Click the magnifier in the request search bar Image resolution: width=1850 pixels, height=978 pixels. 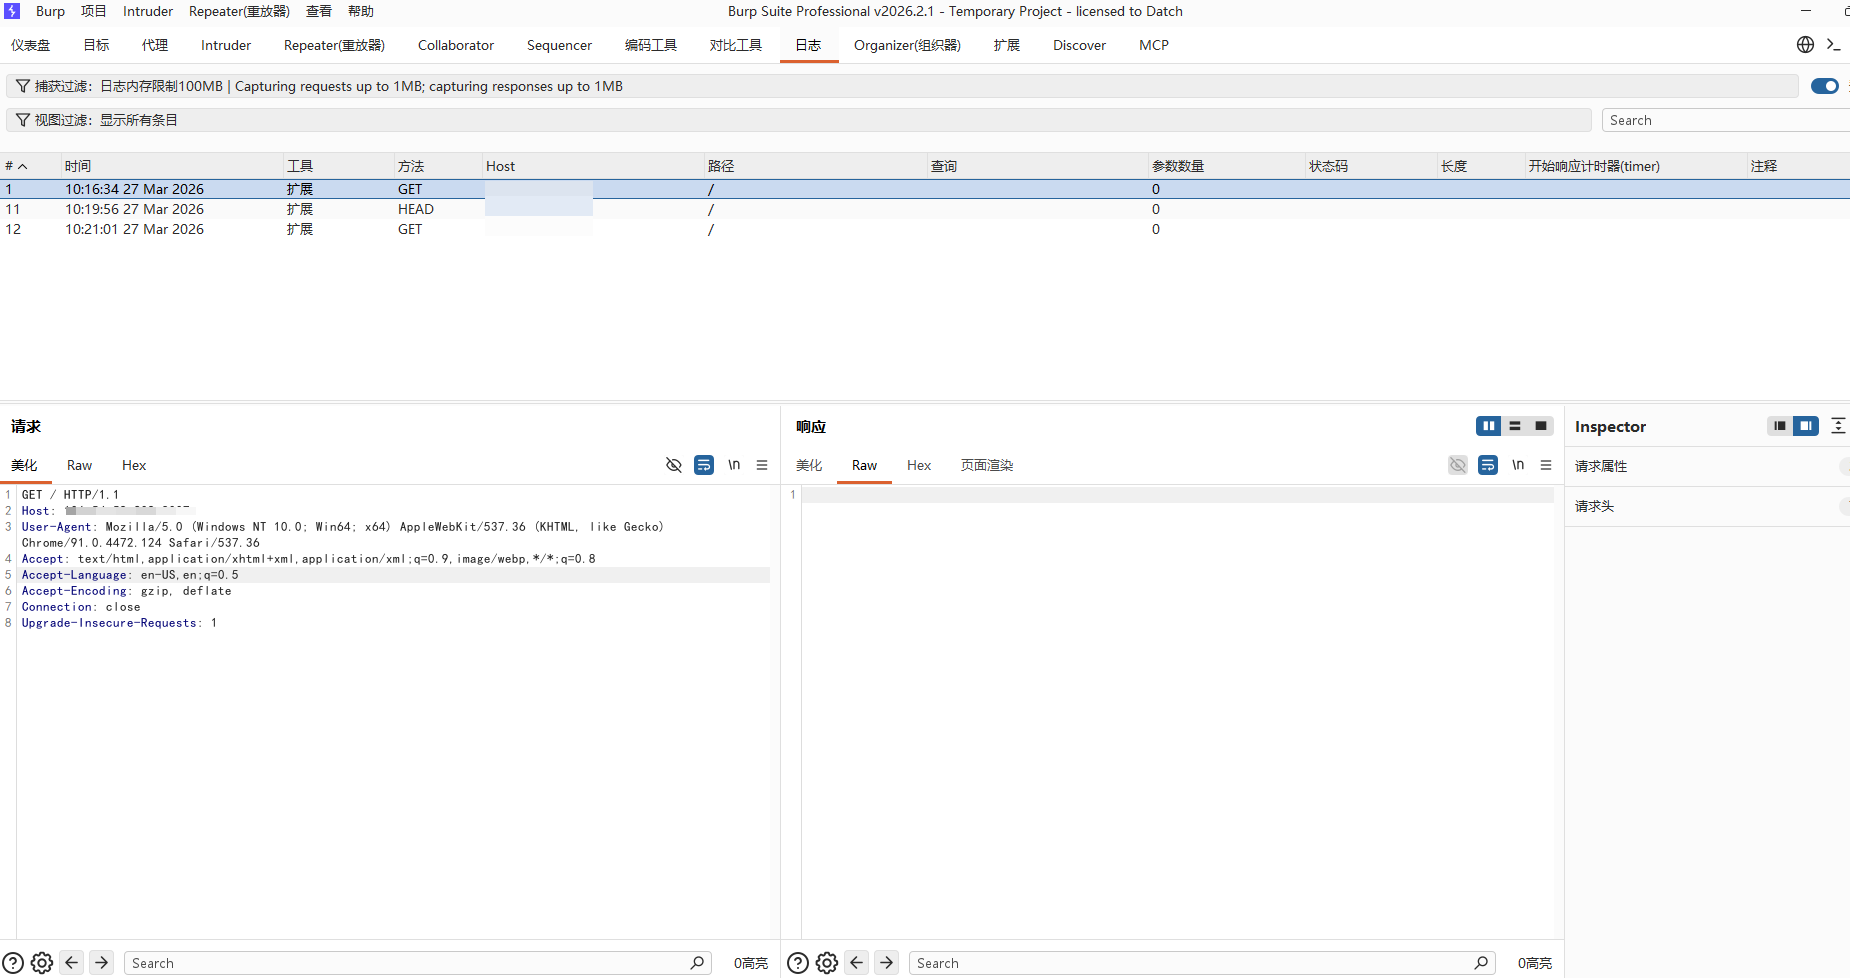[x=698, y=962]
